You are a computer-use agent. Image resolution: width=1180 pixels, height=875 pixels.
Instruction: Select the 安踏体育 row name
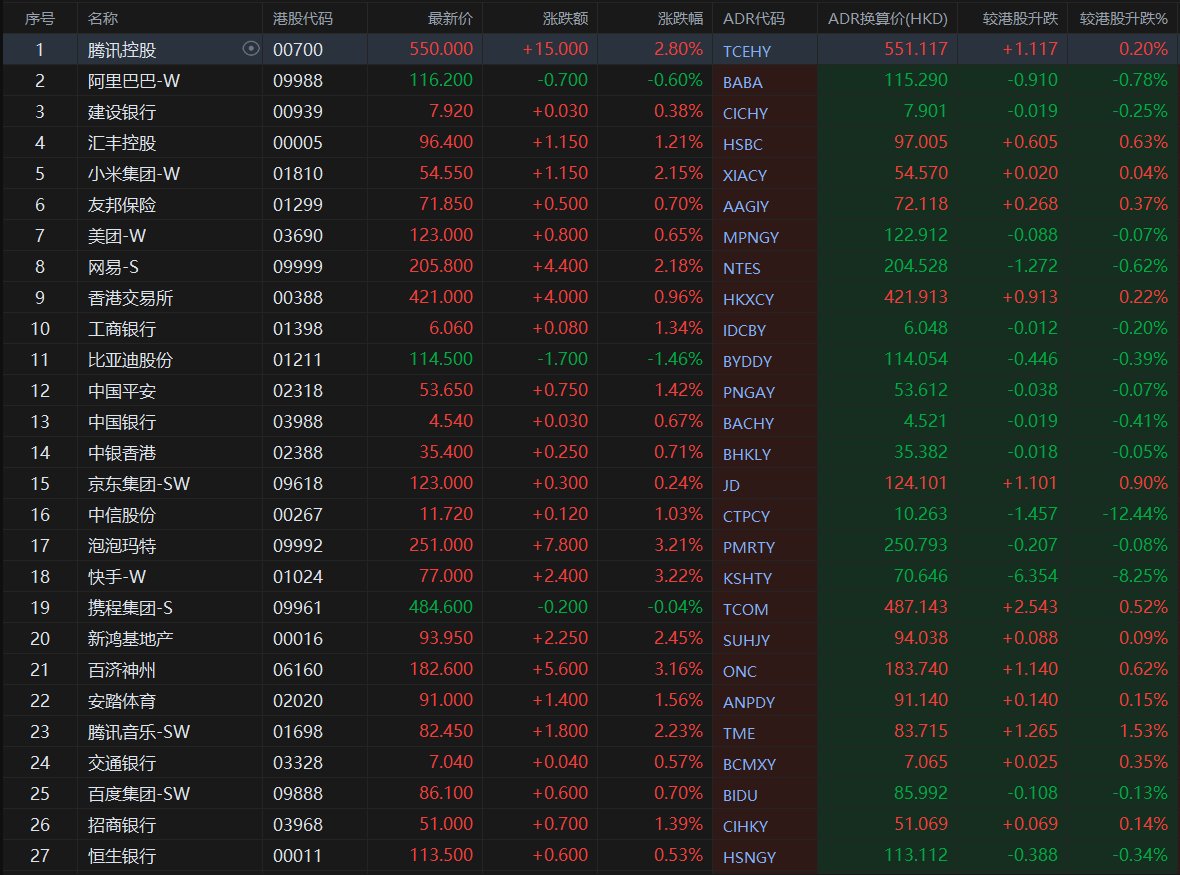coord(122,701)
